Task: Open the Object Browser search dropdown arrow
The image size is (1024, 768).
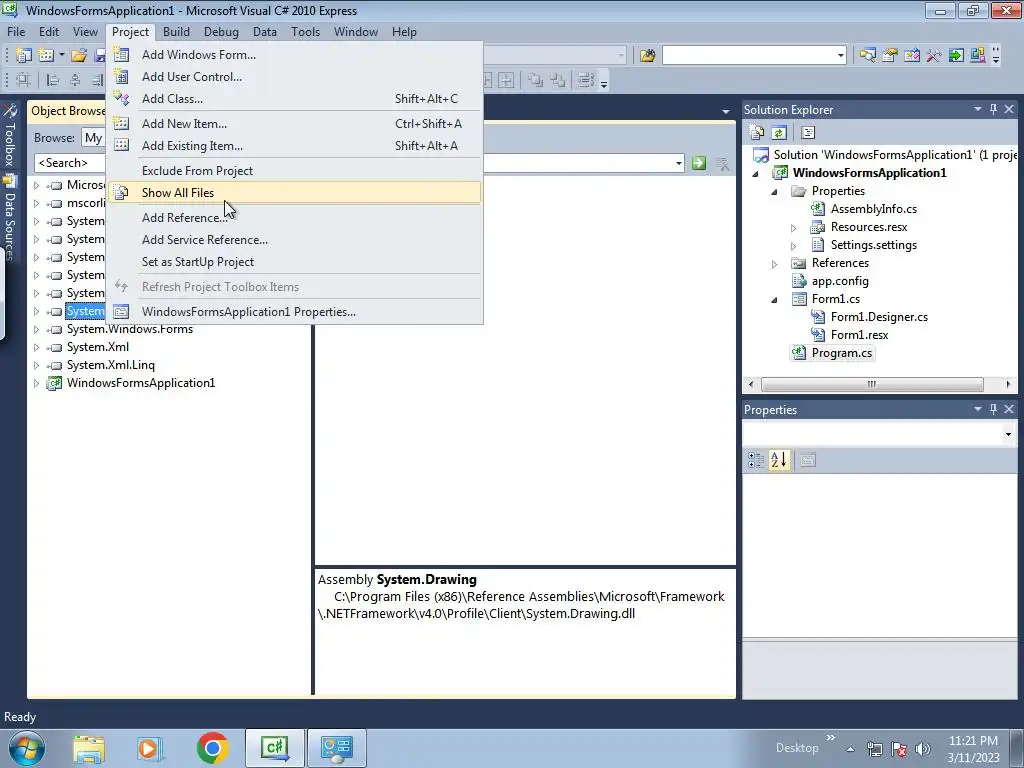Action: coord(679,163)
